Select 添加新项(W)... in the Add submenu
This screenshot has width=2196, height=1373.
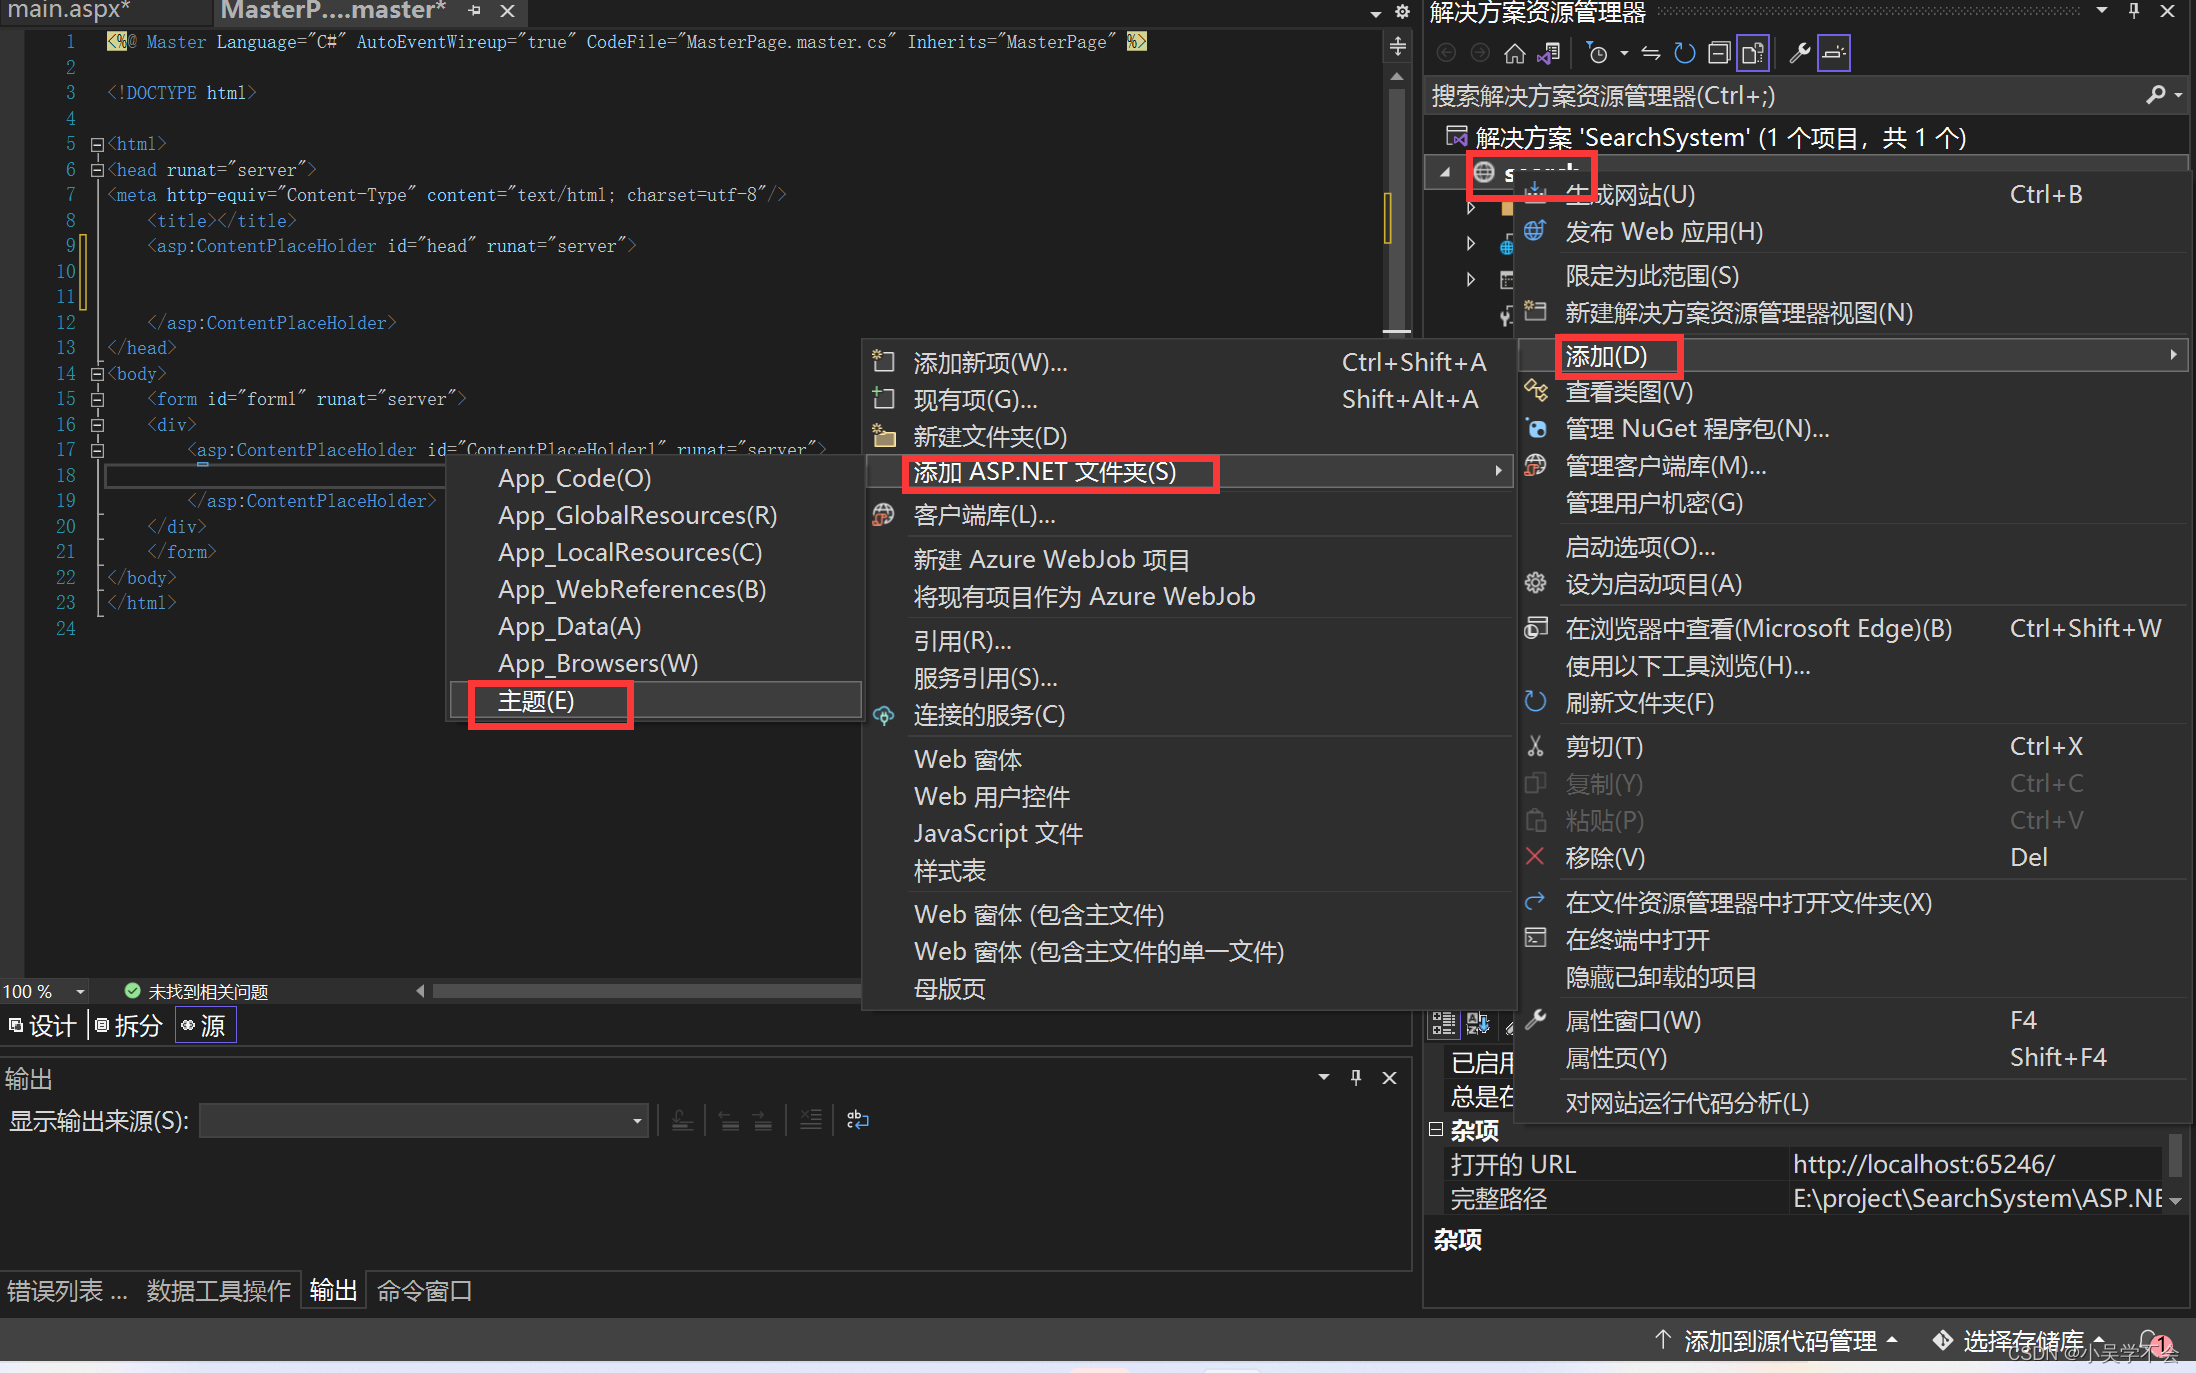tap(990, 362)
